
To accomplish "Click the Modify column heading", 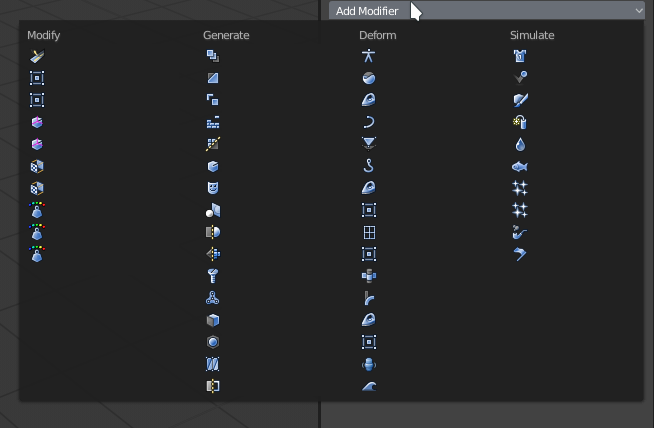I will point(44,35).
